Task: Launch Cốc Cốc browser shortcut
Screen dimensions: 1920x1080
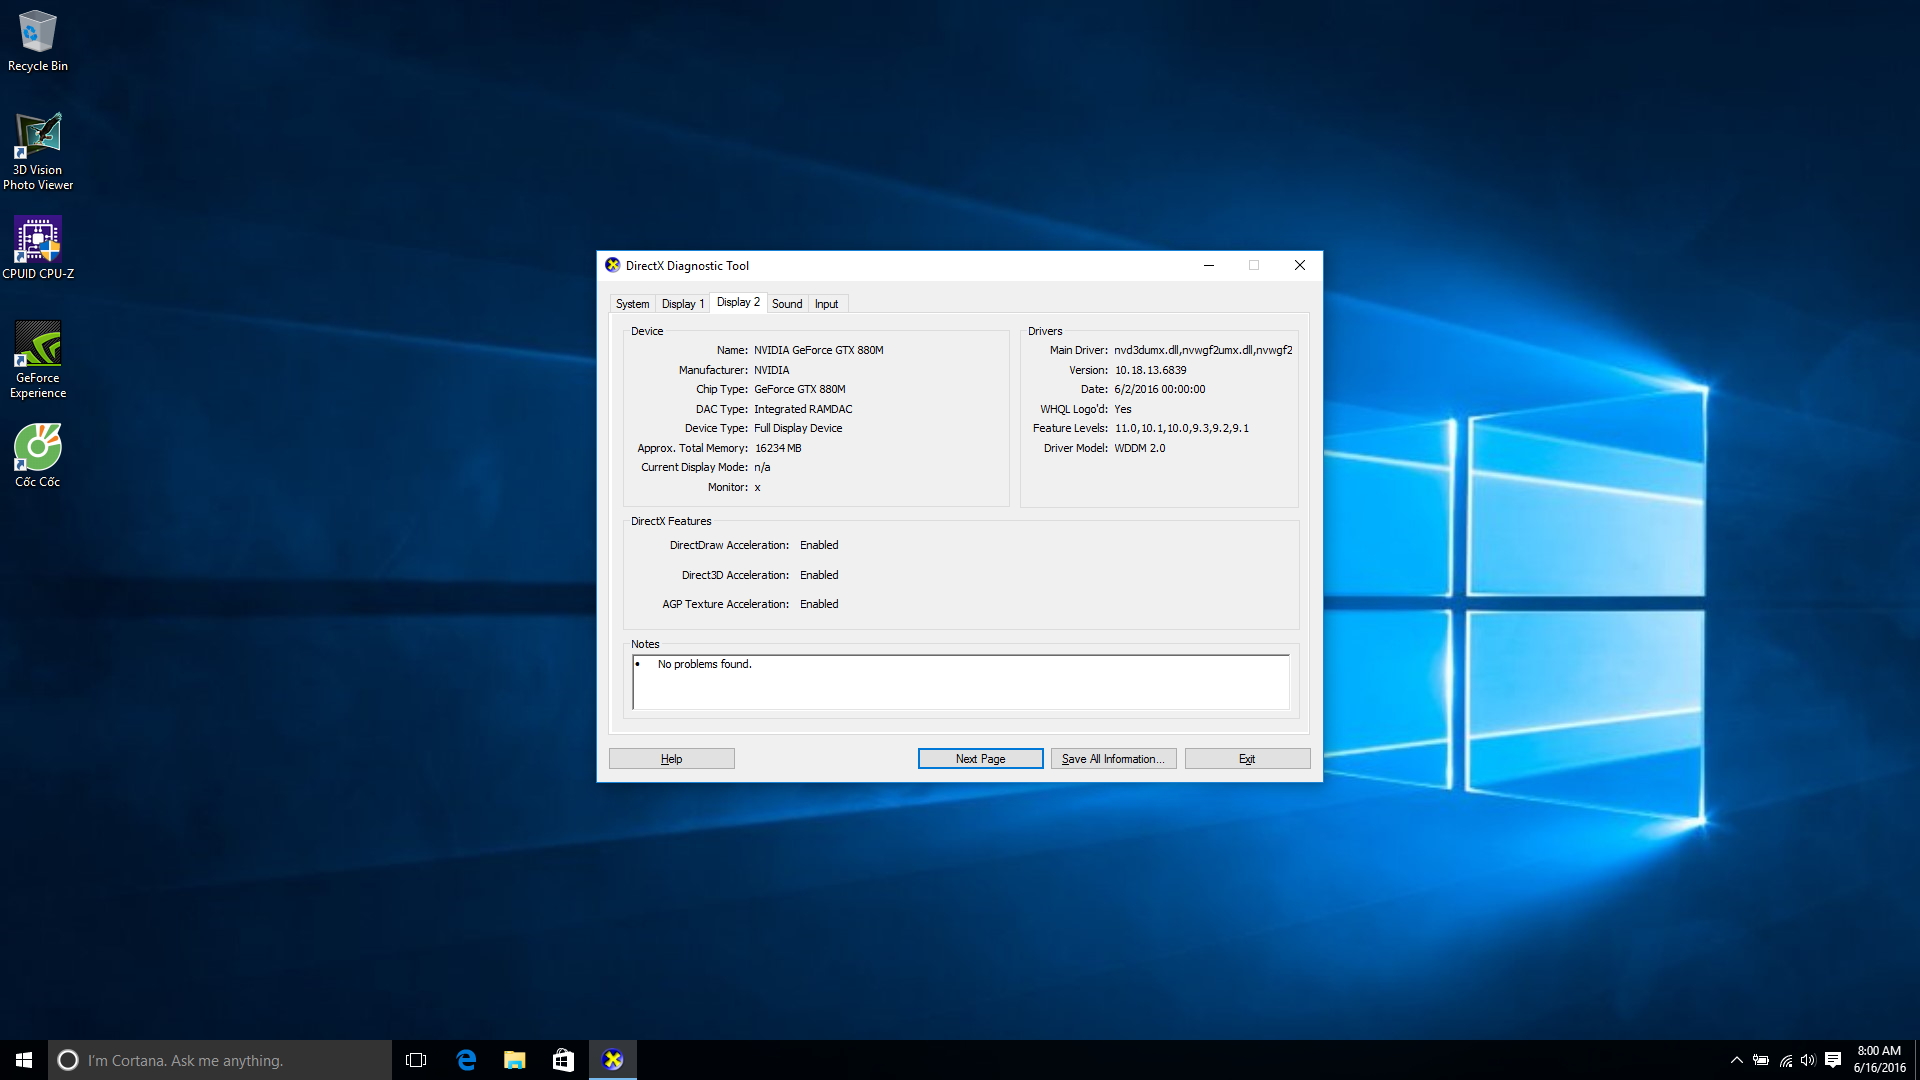Action: [x=37, y=455]
